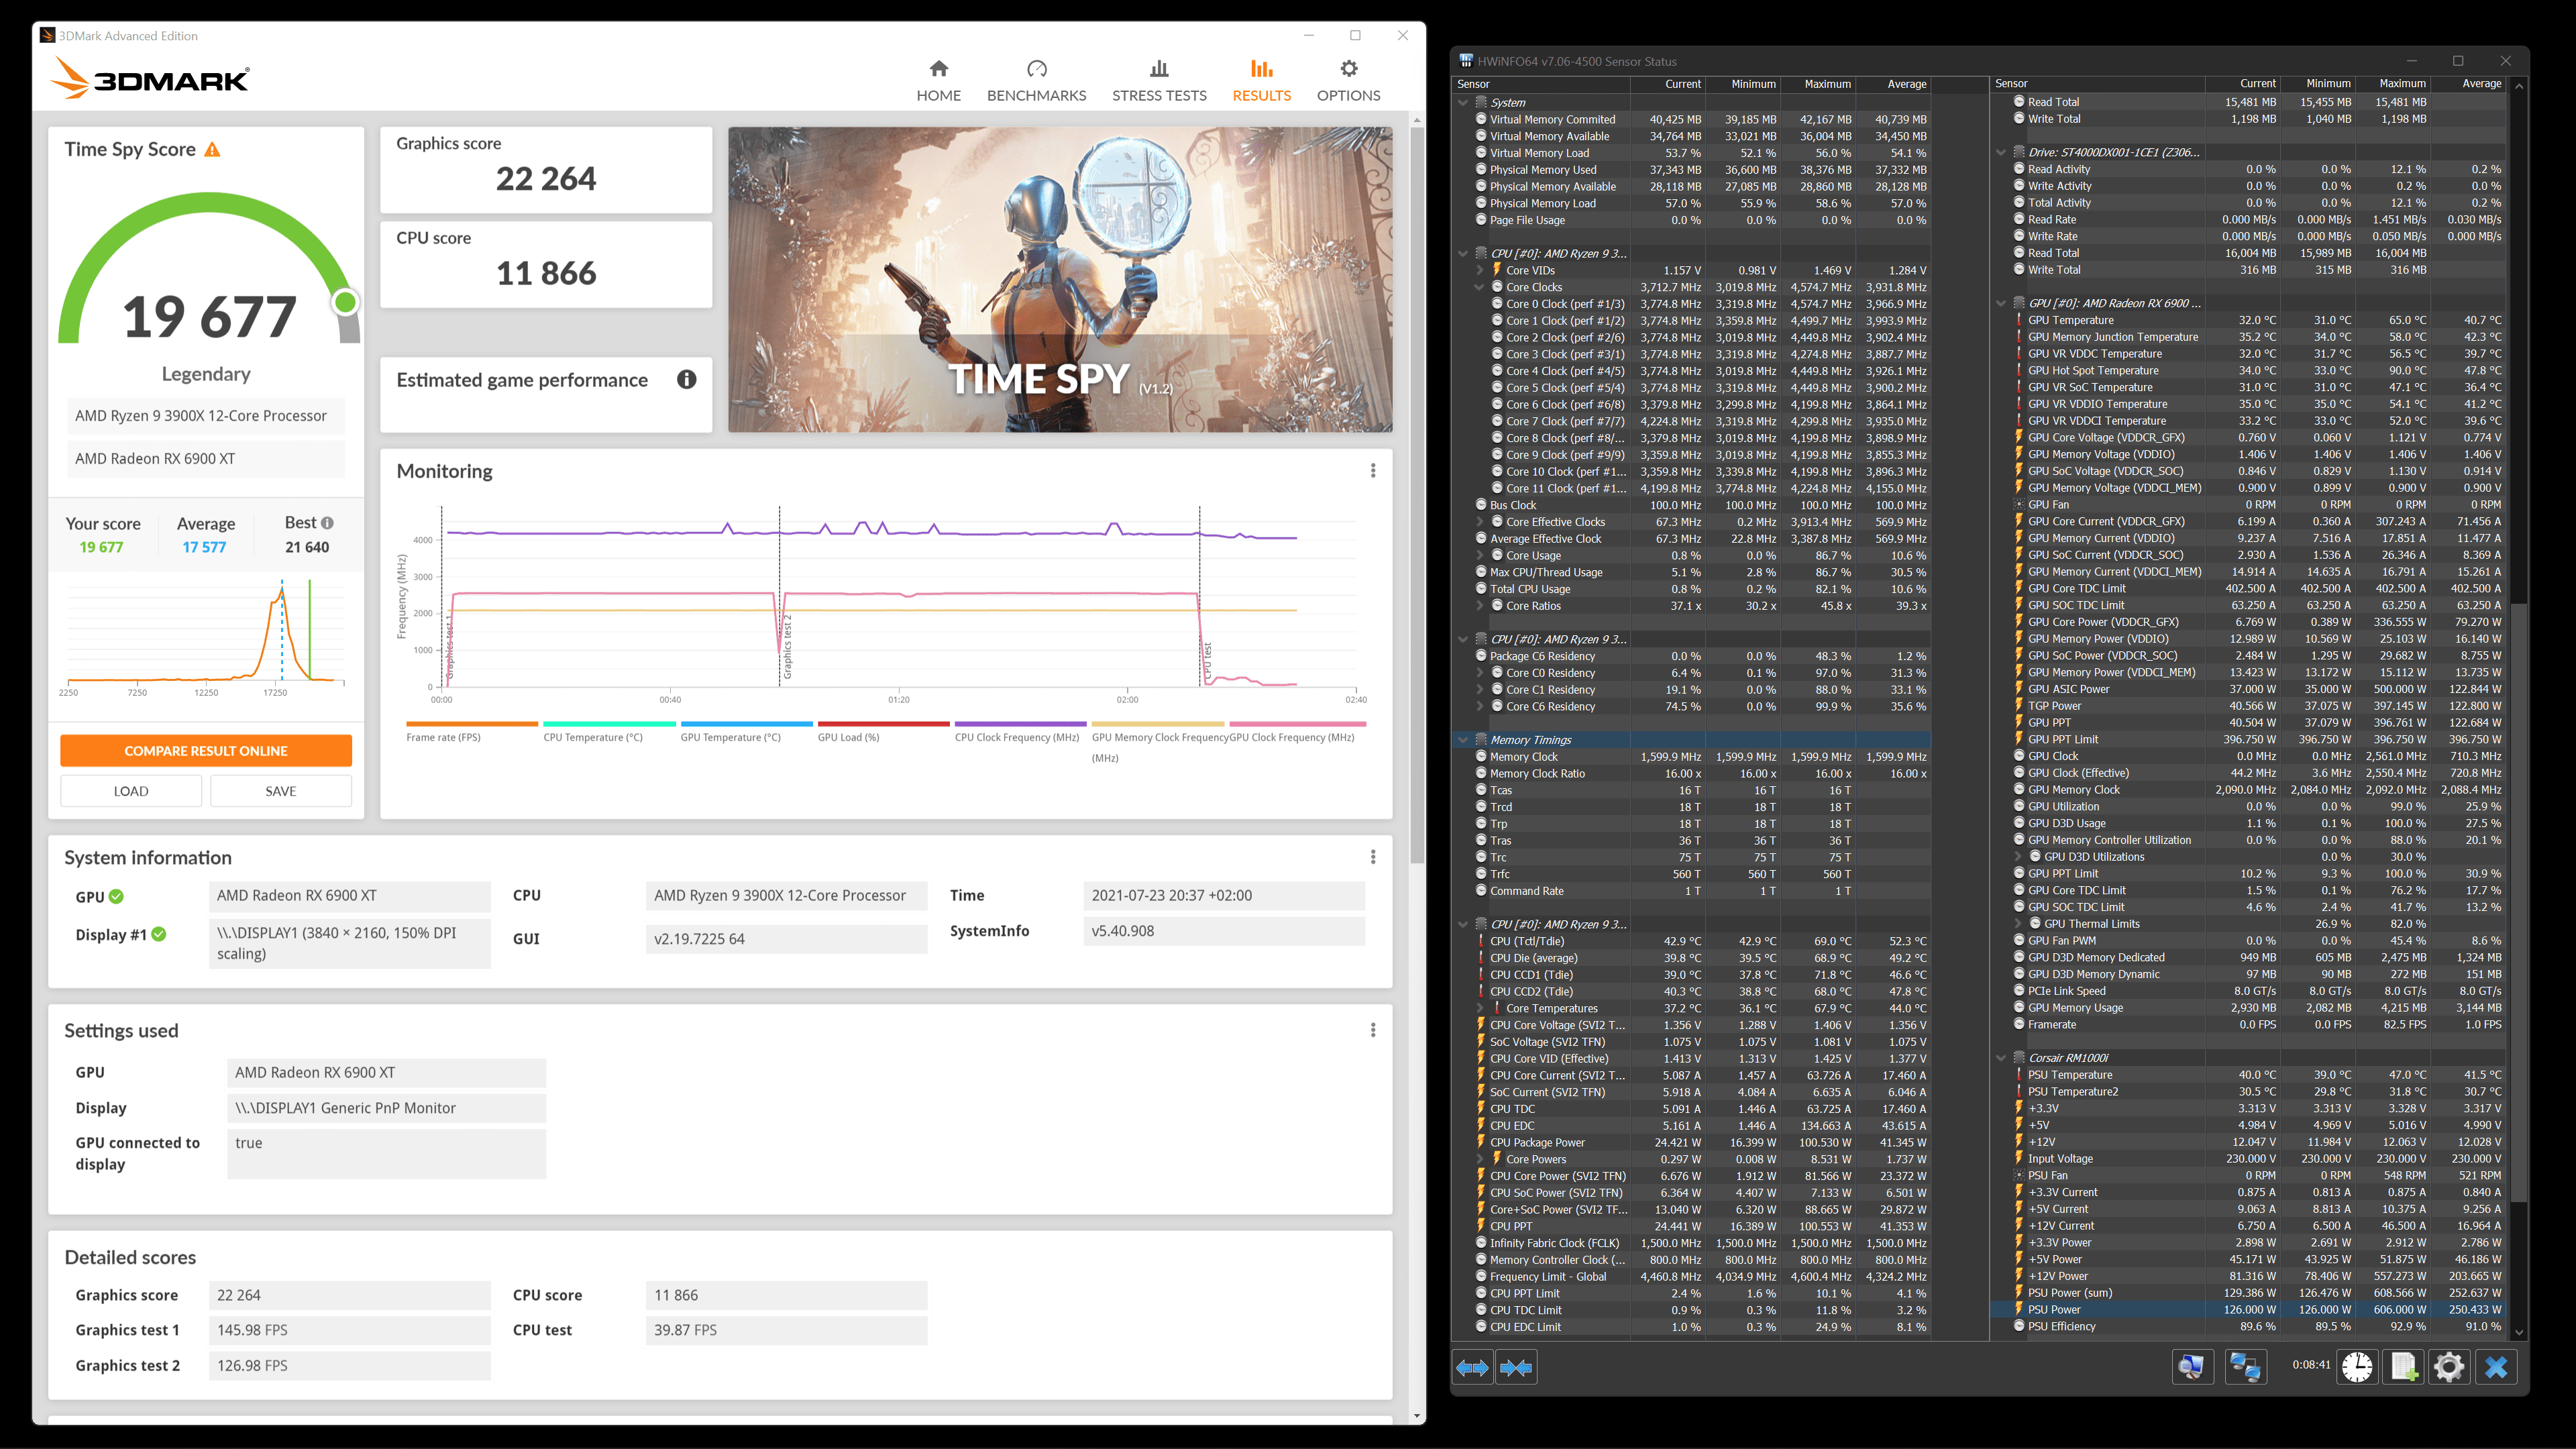The image size is (2576, 1449).
Task: Expand the Core Usage node
Action: tap(1480, 555)
